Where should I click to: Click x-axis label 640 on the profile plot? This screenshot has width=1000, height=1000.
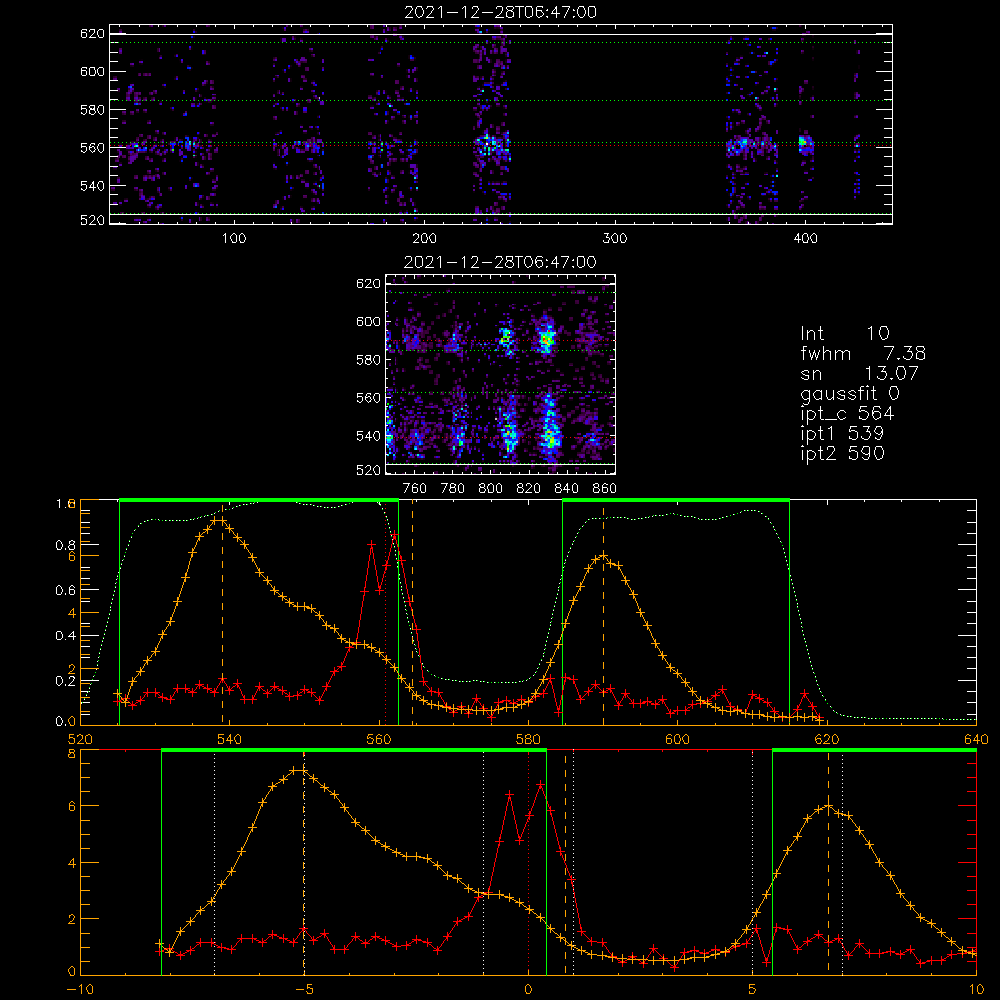pos(976,740)
